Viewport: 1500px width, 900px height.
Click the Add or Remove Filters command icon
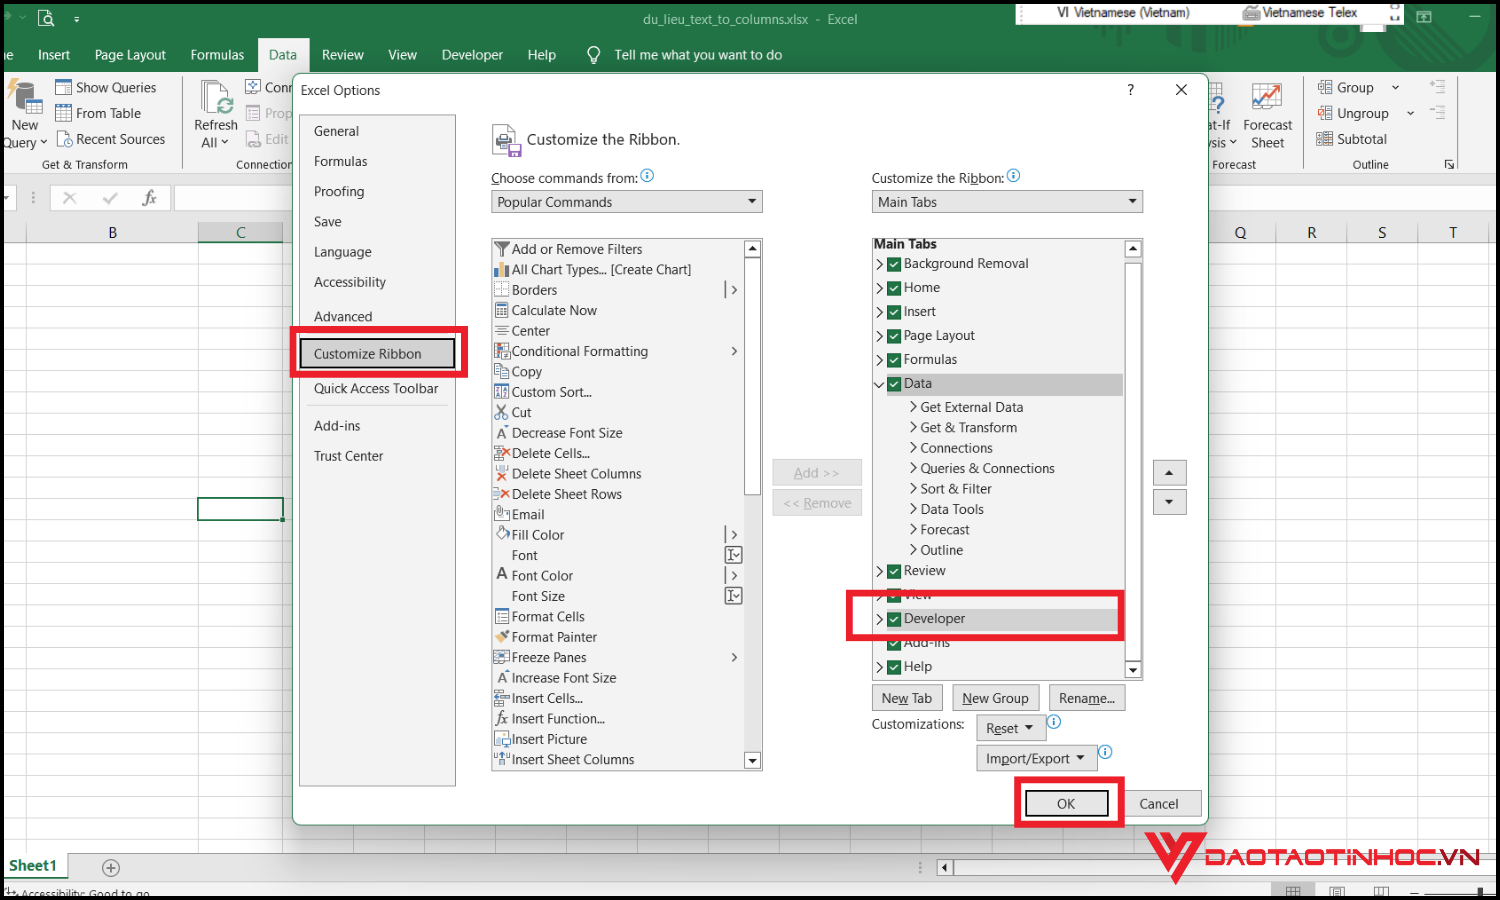502,249
